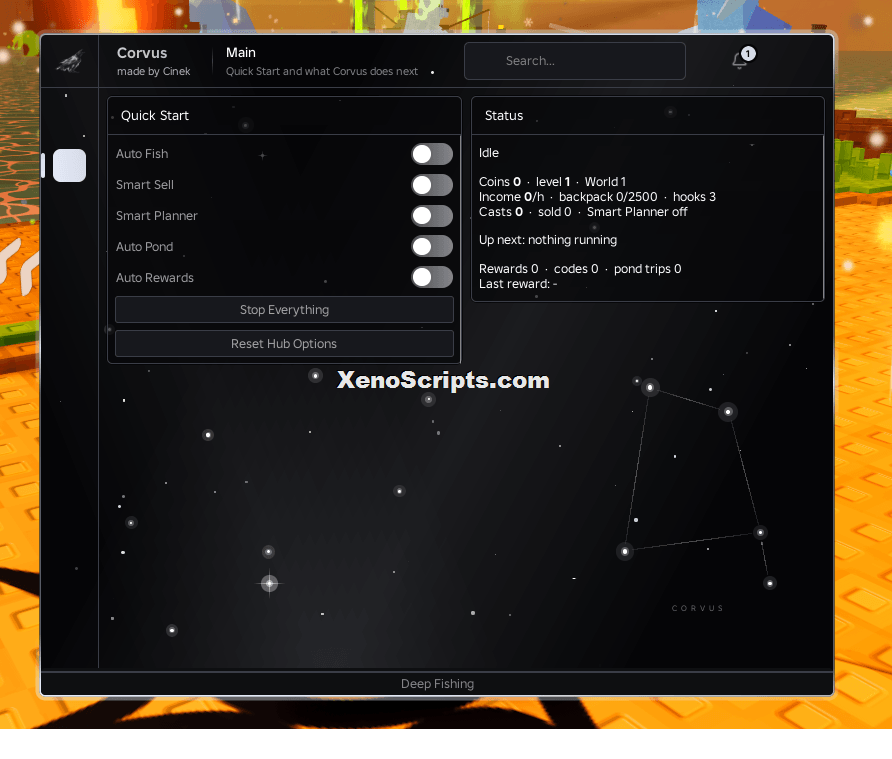This screenshot has width=892, height=759.
Task: Click the Status panel header
Action: [x=648, y=116]
